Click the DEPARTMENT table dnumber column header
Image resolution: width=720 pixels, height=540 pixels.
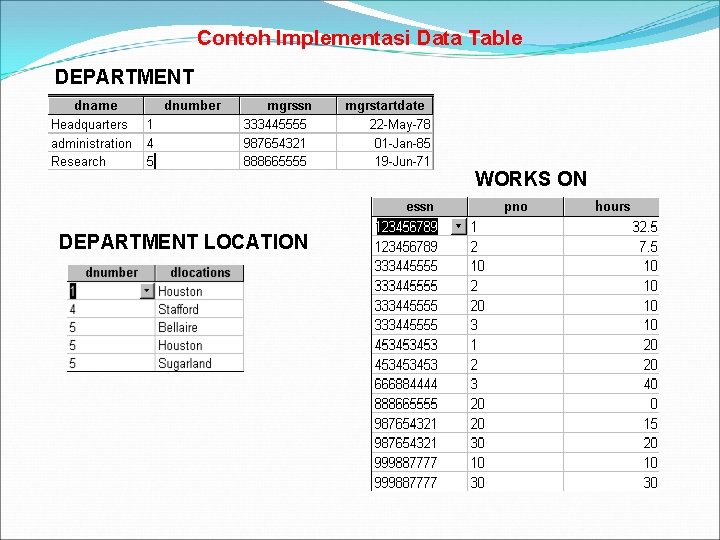(x=192, y=105)
